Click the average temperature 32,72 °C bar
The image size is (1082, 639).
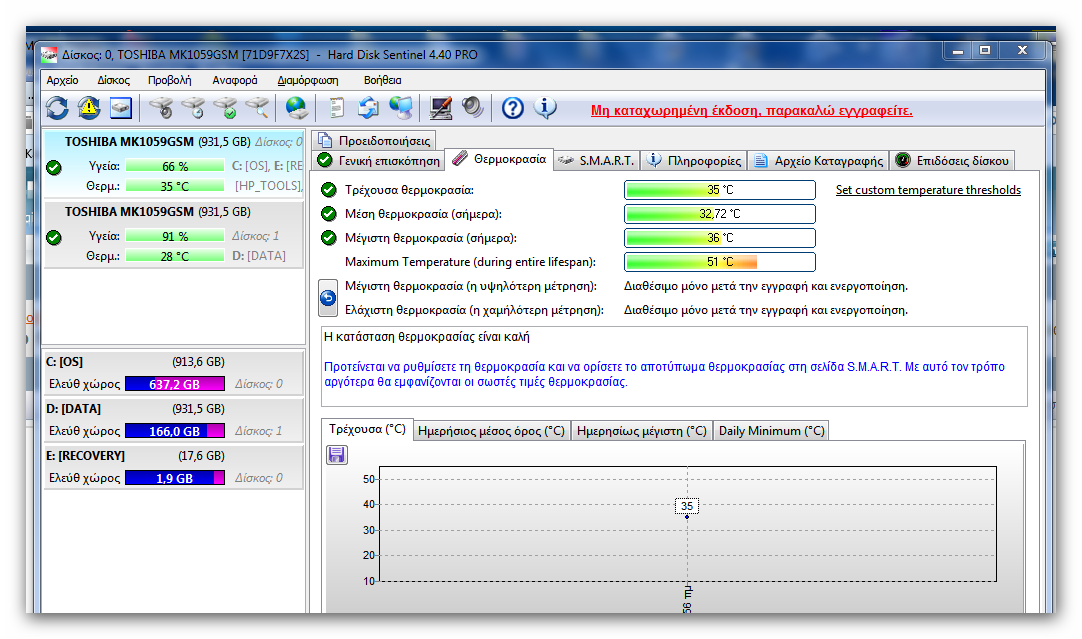720,214
